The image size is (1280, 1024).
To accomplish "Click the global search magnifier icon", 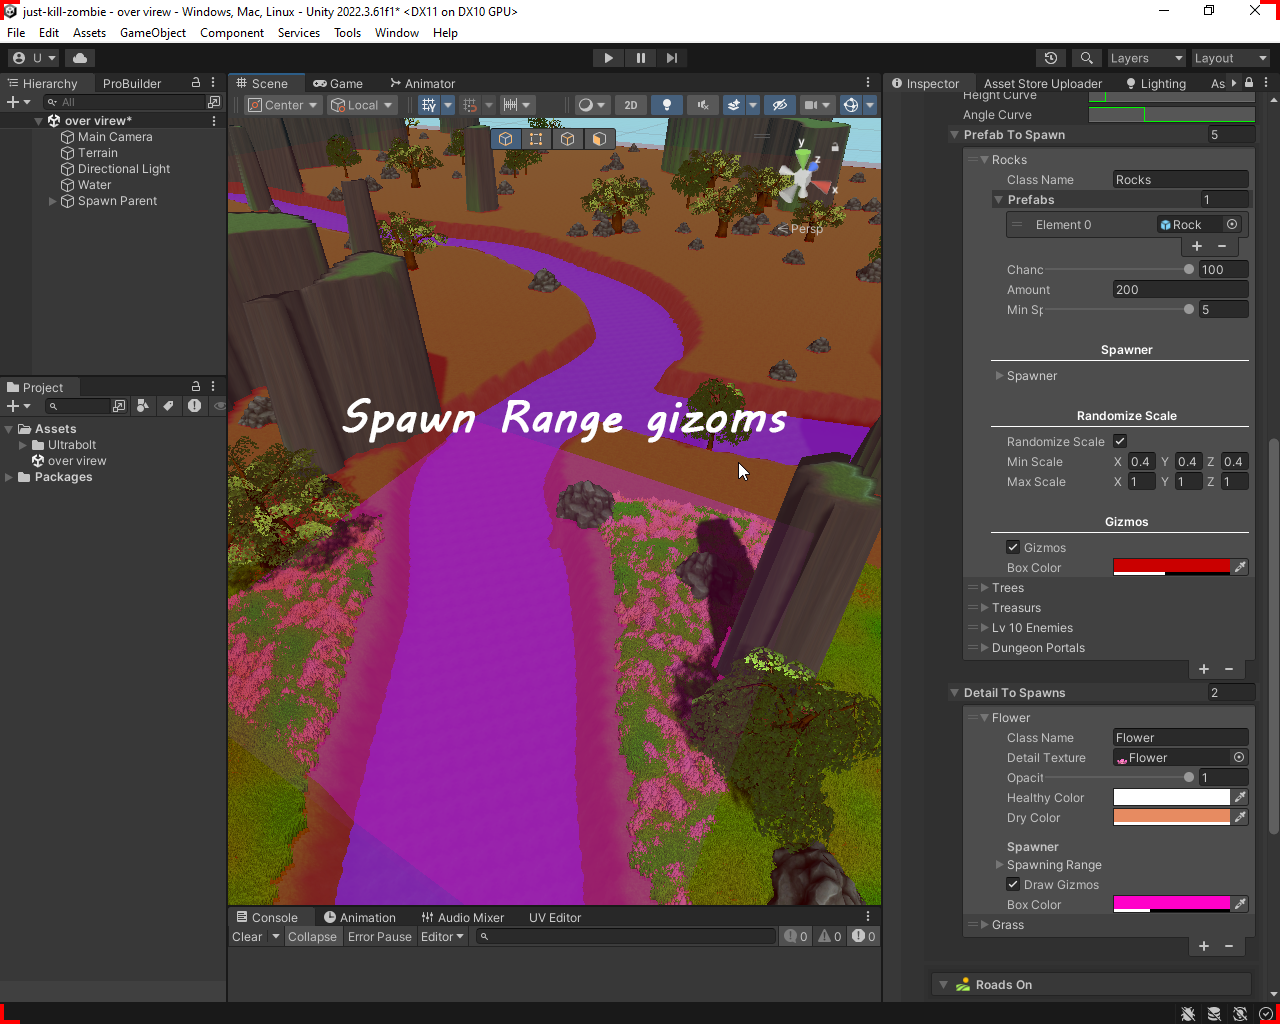I will (x=1087, y=58).
